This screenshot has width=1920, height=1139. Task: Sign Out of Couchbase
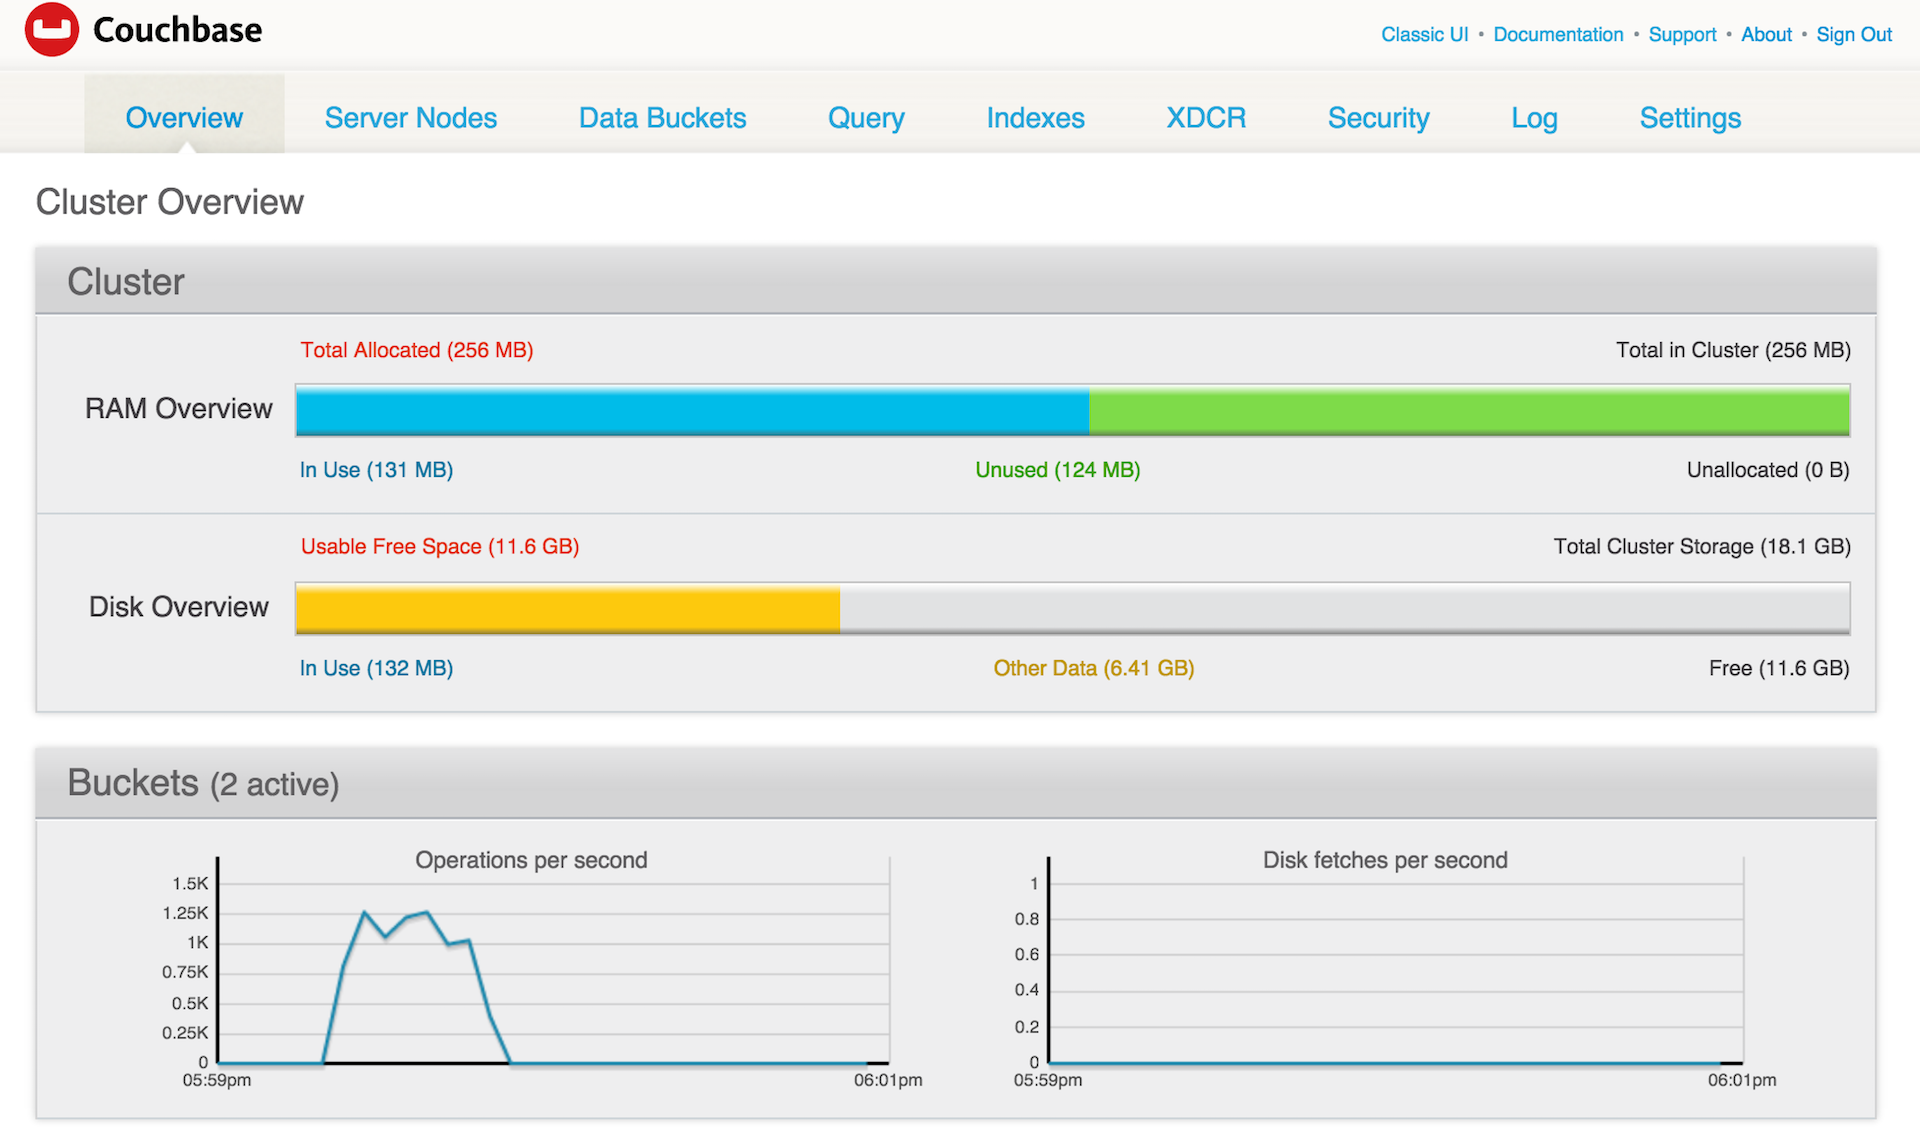(1854, 34)
